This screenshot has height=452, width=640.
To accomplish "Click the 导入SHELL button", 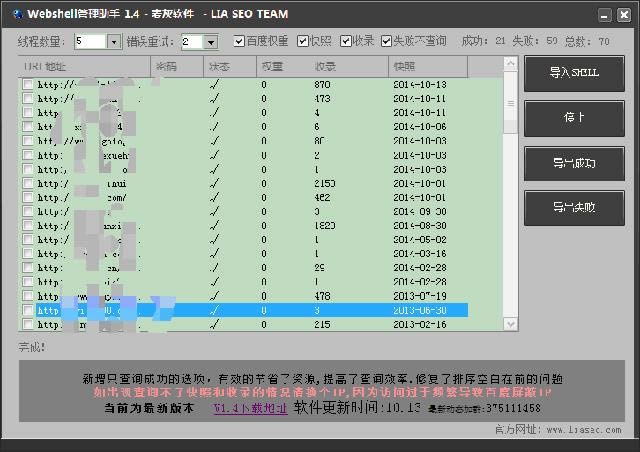I will (x=574, y=73).
